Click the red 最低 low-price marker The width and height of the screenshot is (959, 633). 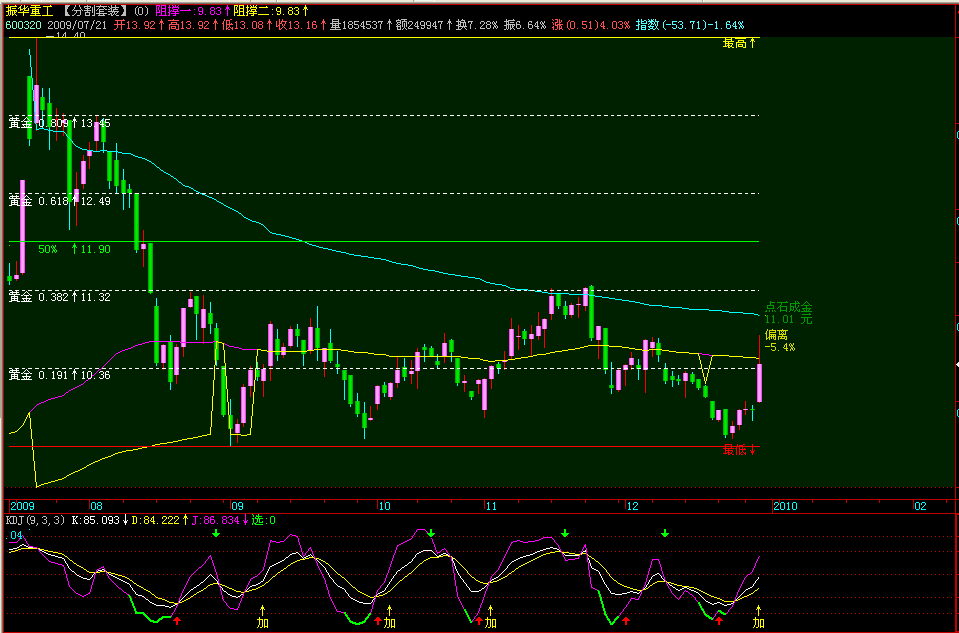coord(740,450)
